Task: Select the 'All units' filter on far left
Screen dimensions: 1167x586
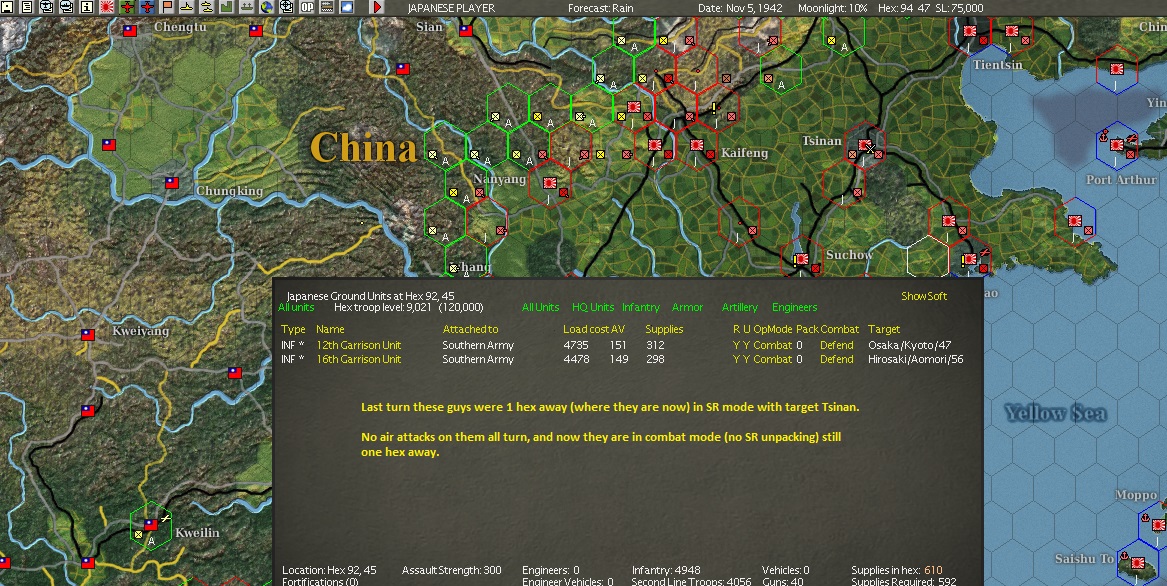Action: point(296,307)
